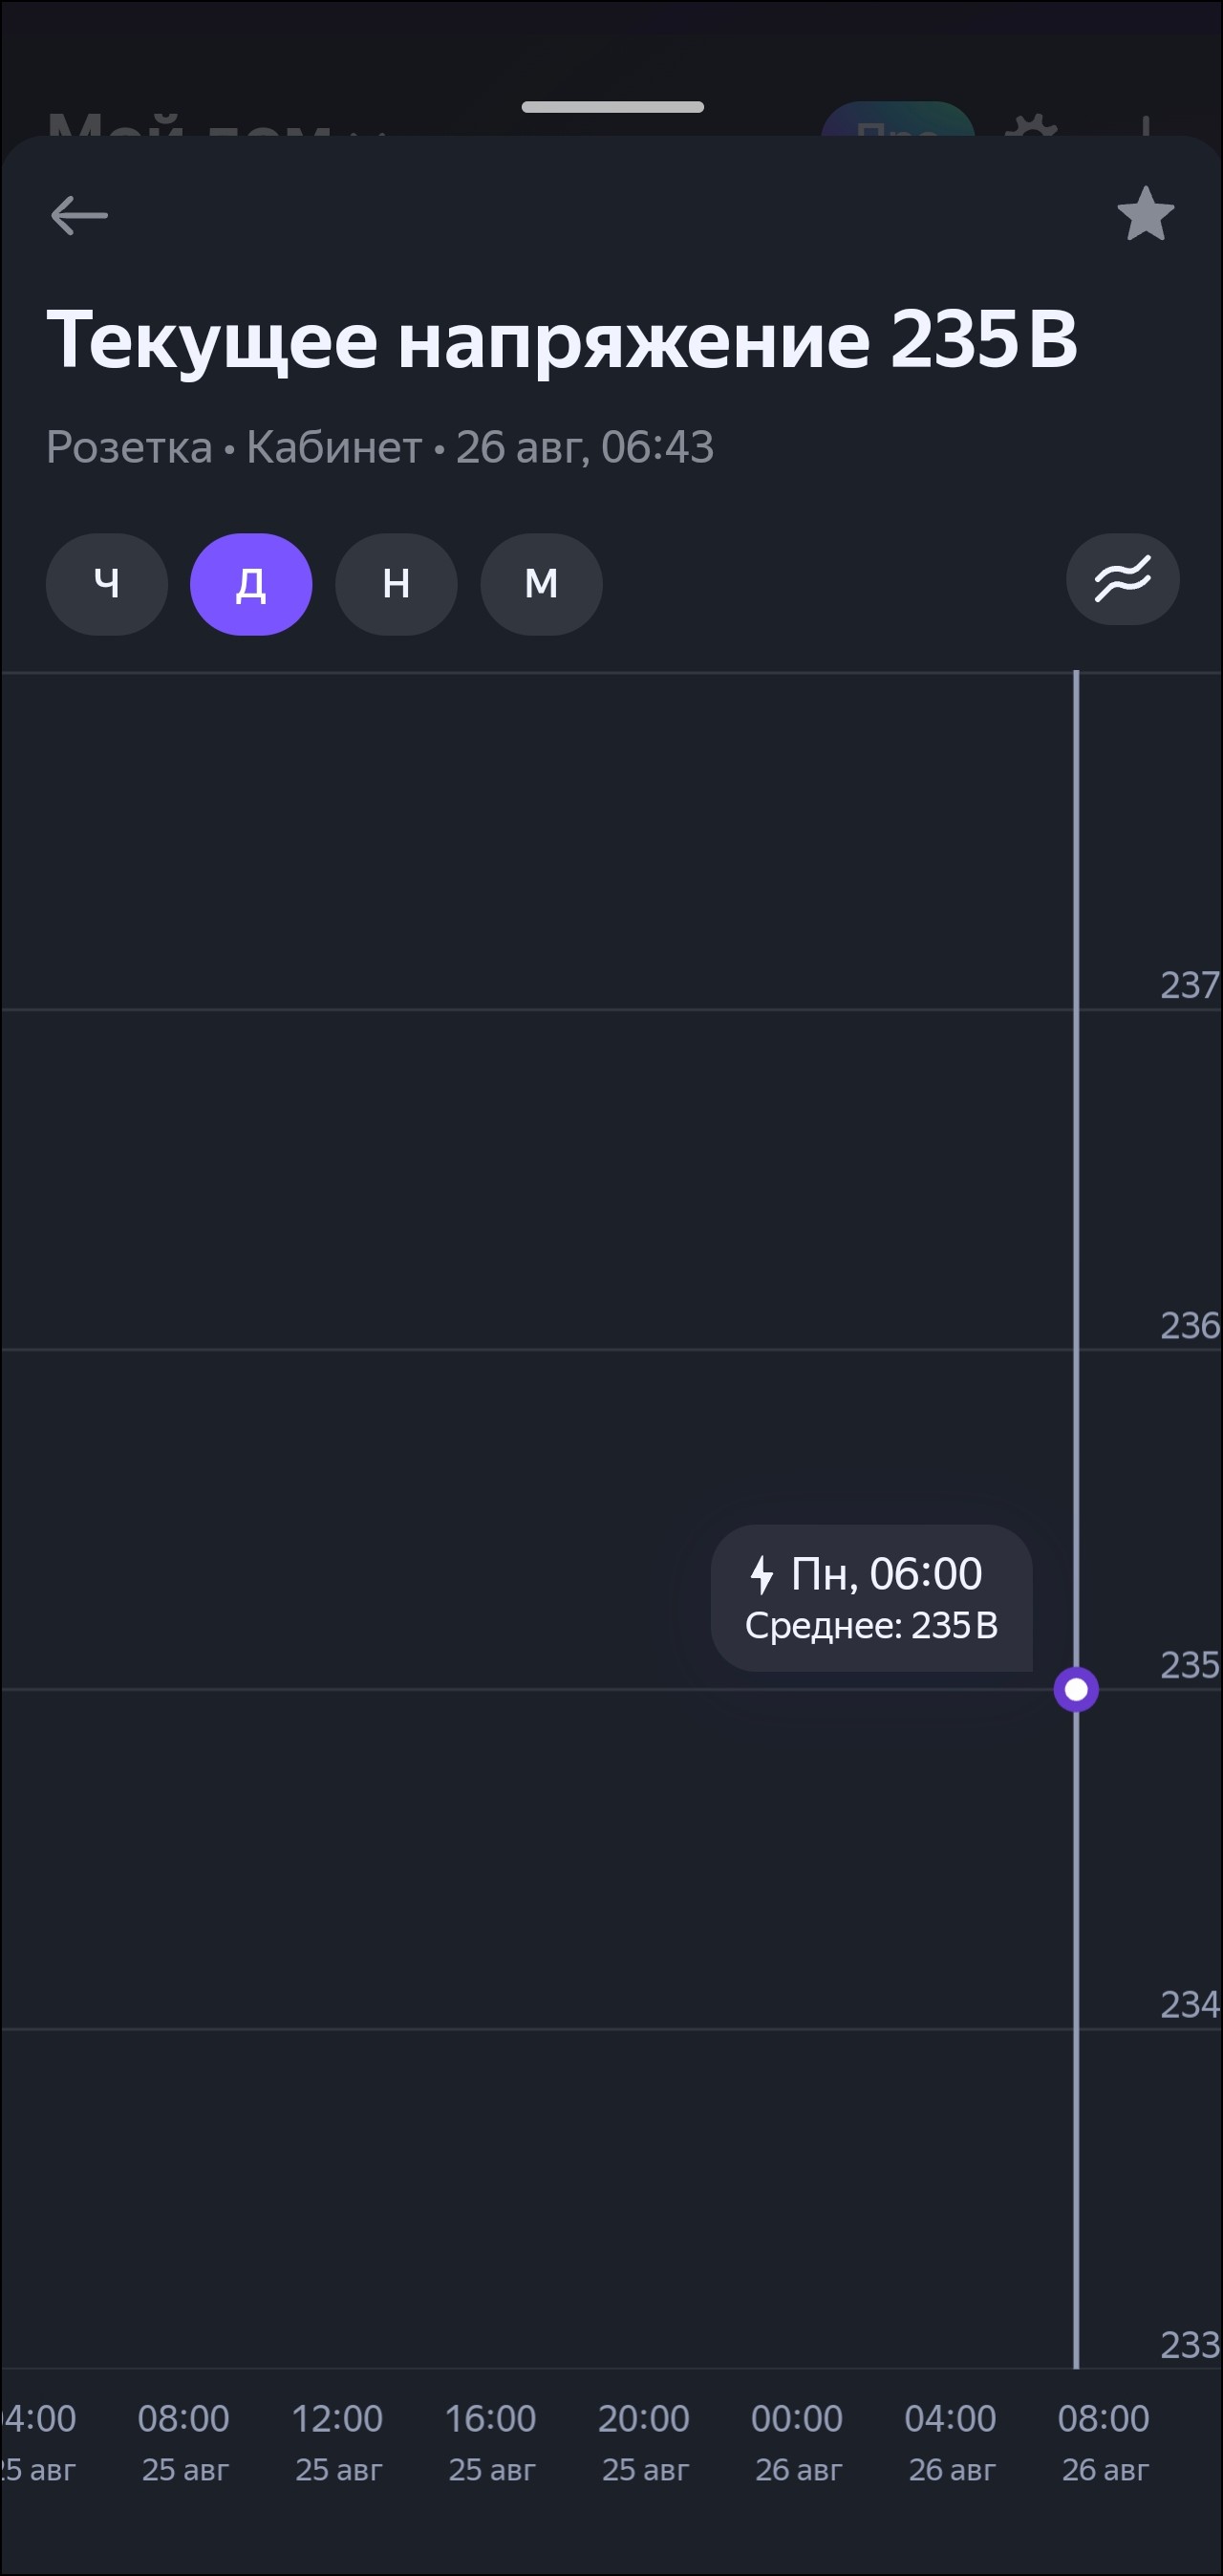Tap the back arrow icon
The image size is (1223, 2576).
coord(79,215)
